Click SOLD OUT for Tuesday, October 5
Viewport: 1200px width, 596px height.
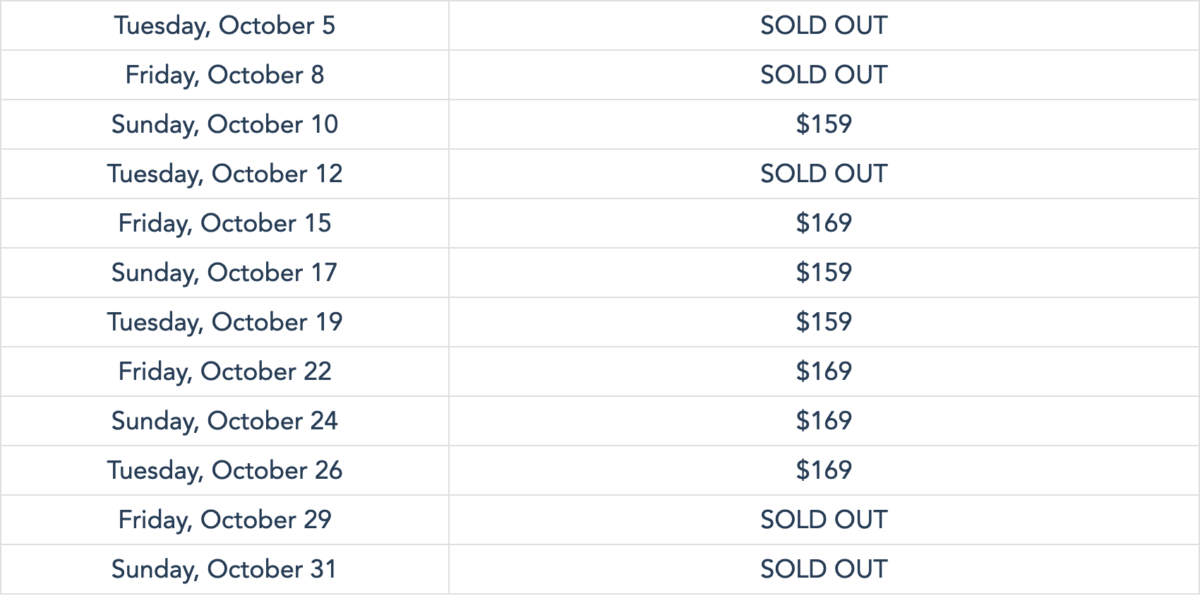[x=823, y=25]
